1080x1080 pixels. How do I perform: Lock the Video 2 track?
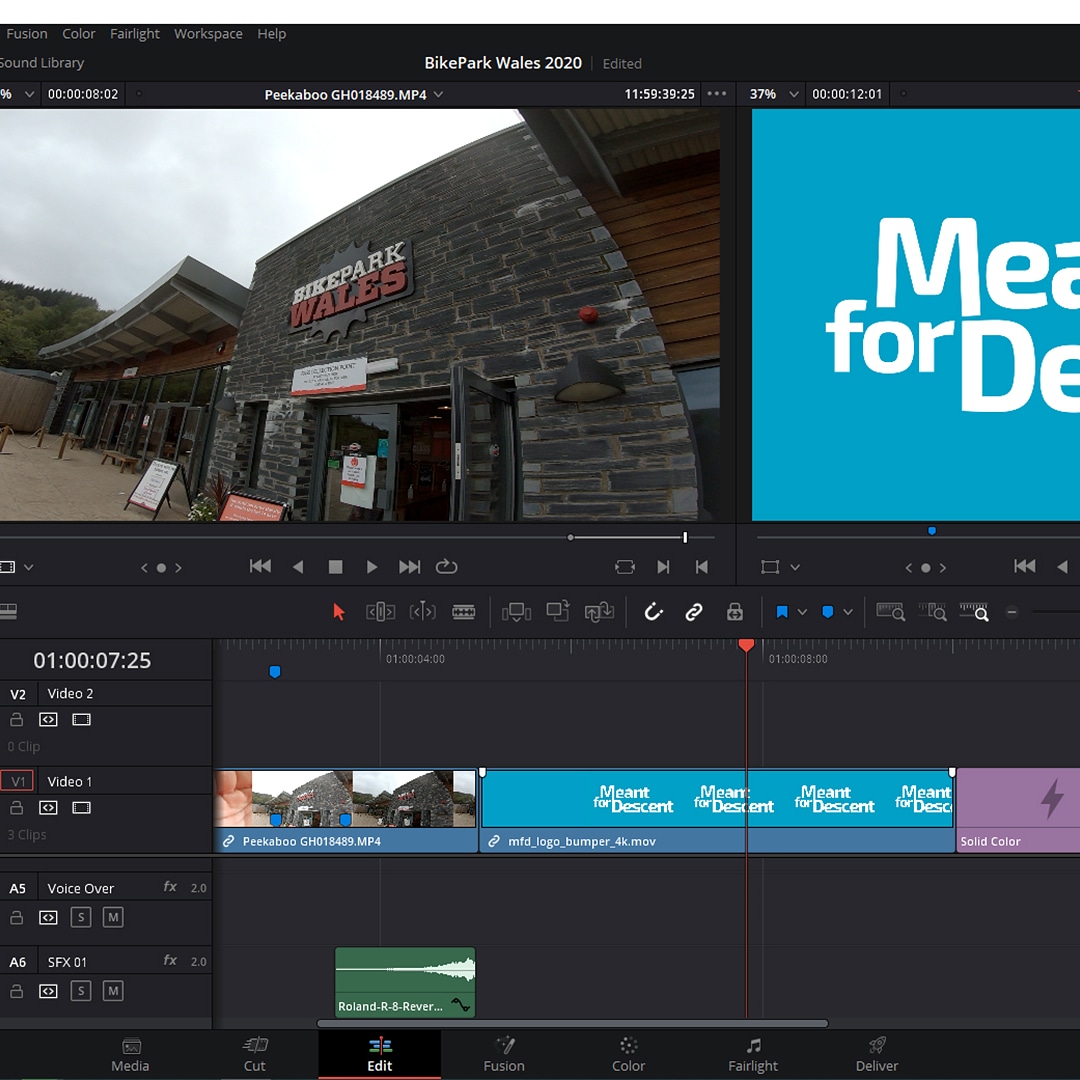(x=17, y=720)
